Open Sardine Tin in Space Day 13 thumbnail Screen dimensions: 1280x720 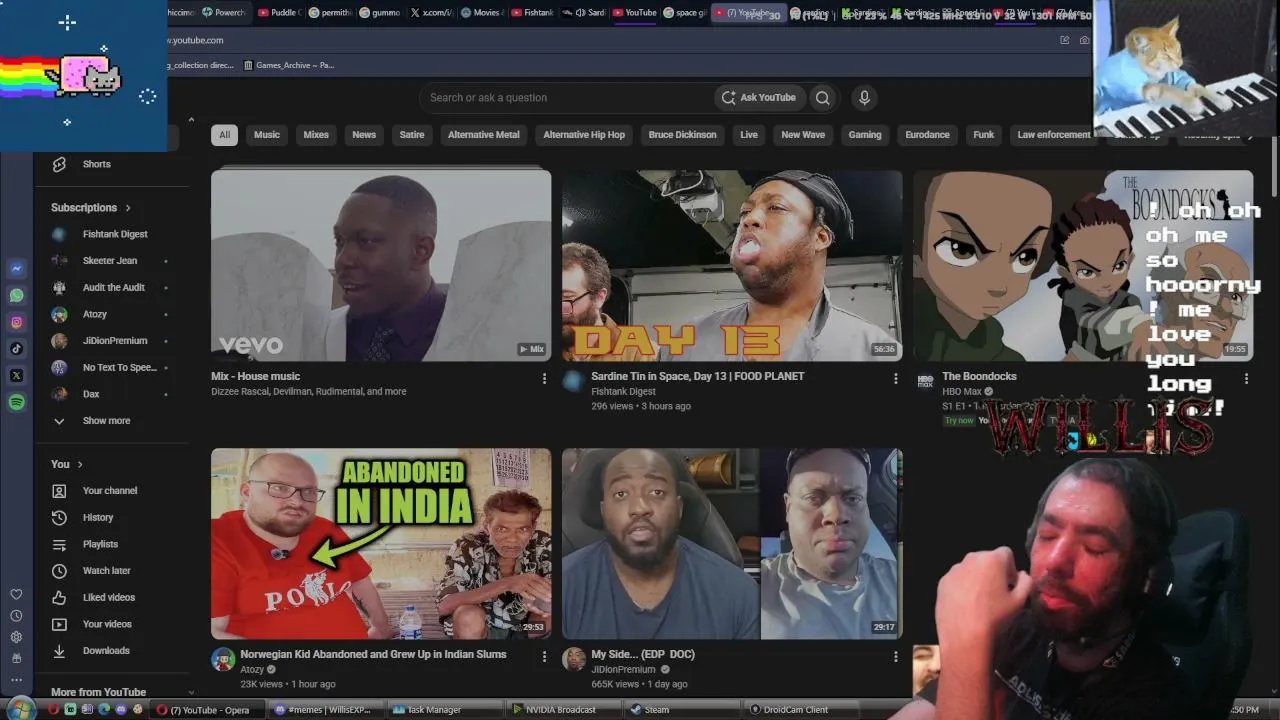732,265
